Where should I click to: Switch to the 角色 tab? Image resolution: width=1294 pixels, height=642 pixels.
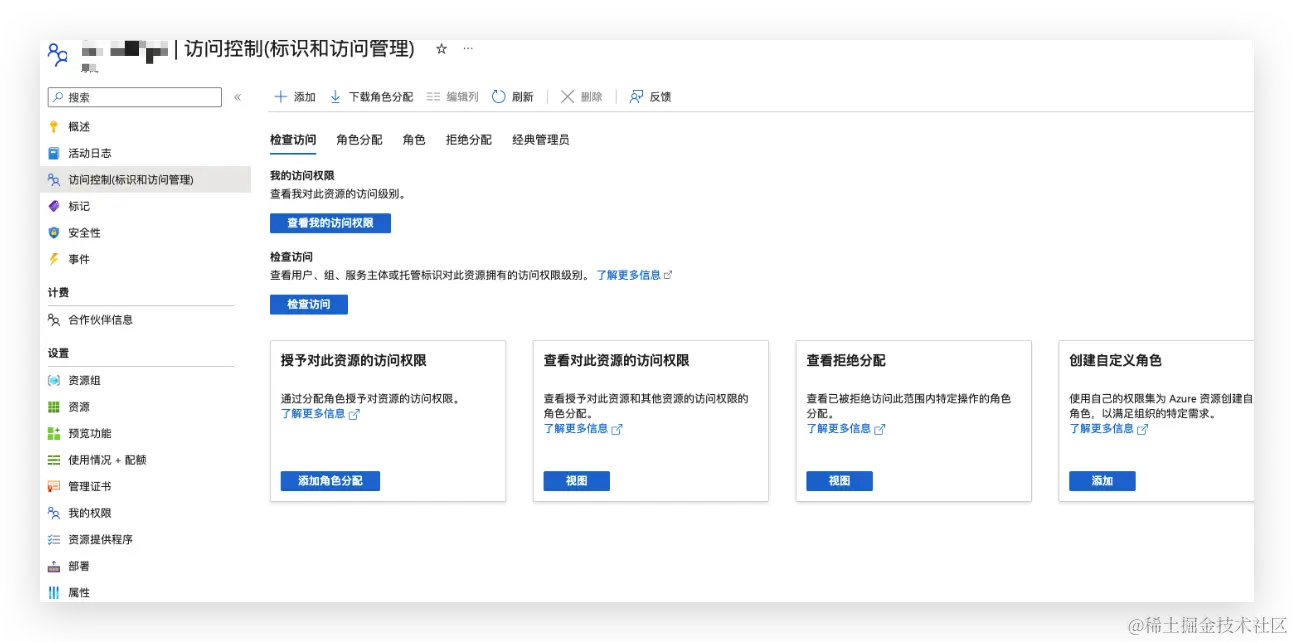(414, 140)
